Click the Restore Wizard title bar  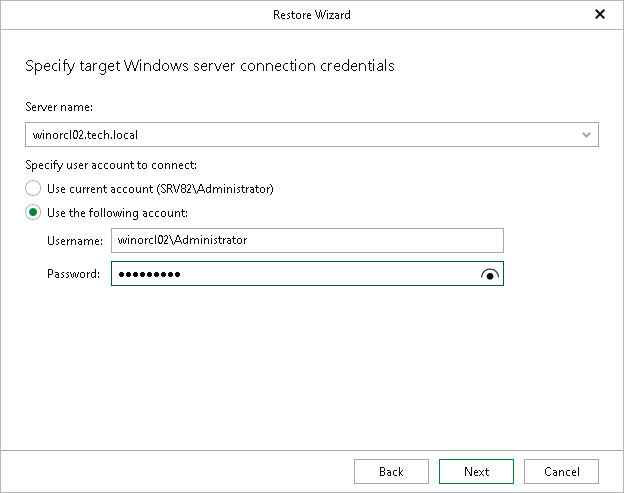312,15
